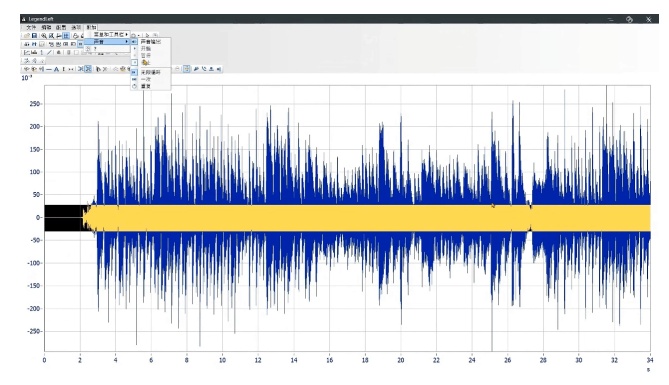Open the 文件 (File) menu

tap(31, 27)
